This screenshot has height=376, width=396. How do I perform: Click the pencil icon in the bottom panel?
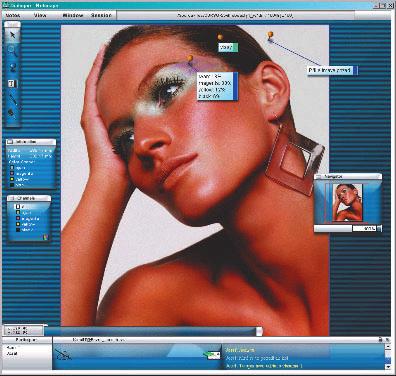tap(63, 355)
